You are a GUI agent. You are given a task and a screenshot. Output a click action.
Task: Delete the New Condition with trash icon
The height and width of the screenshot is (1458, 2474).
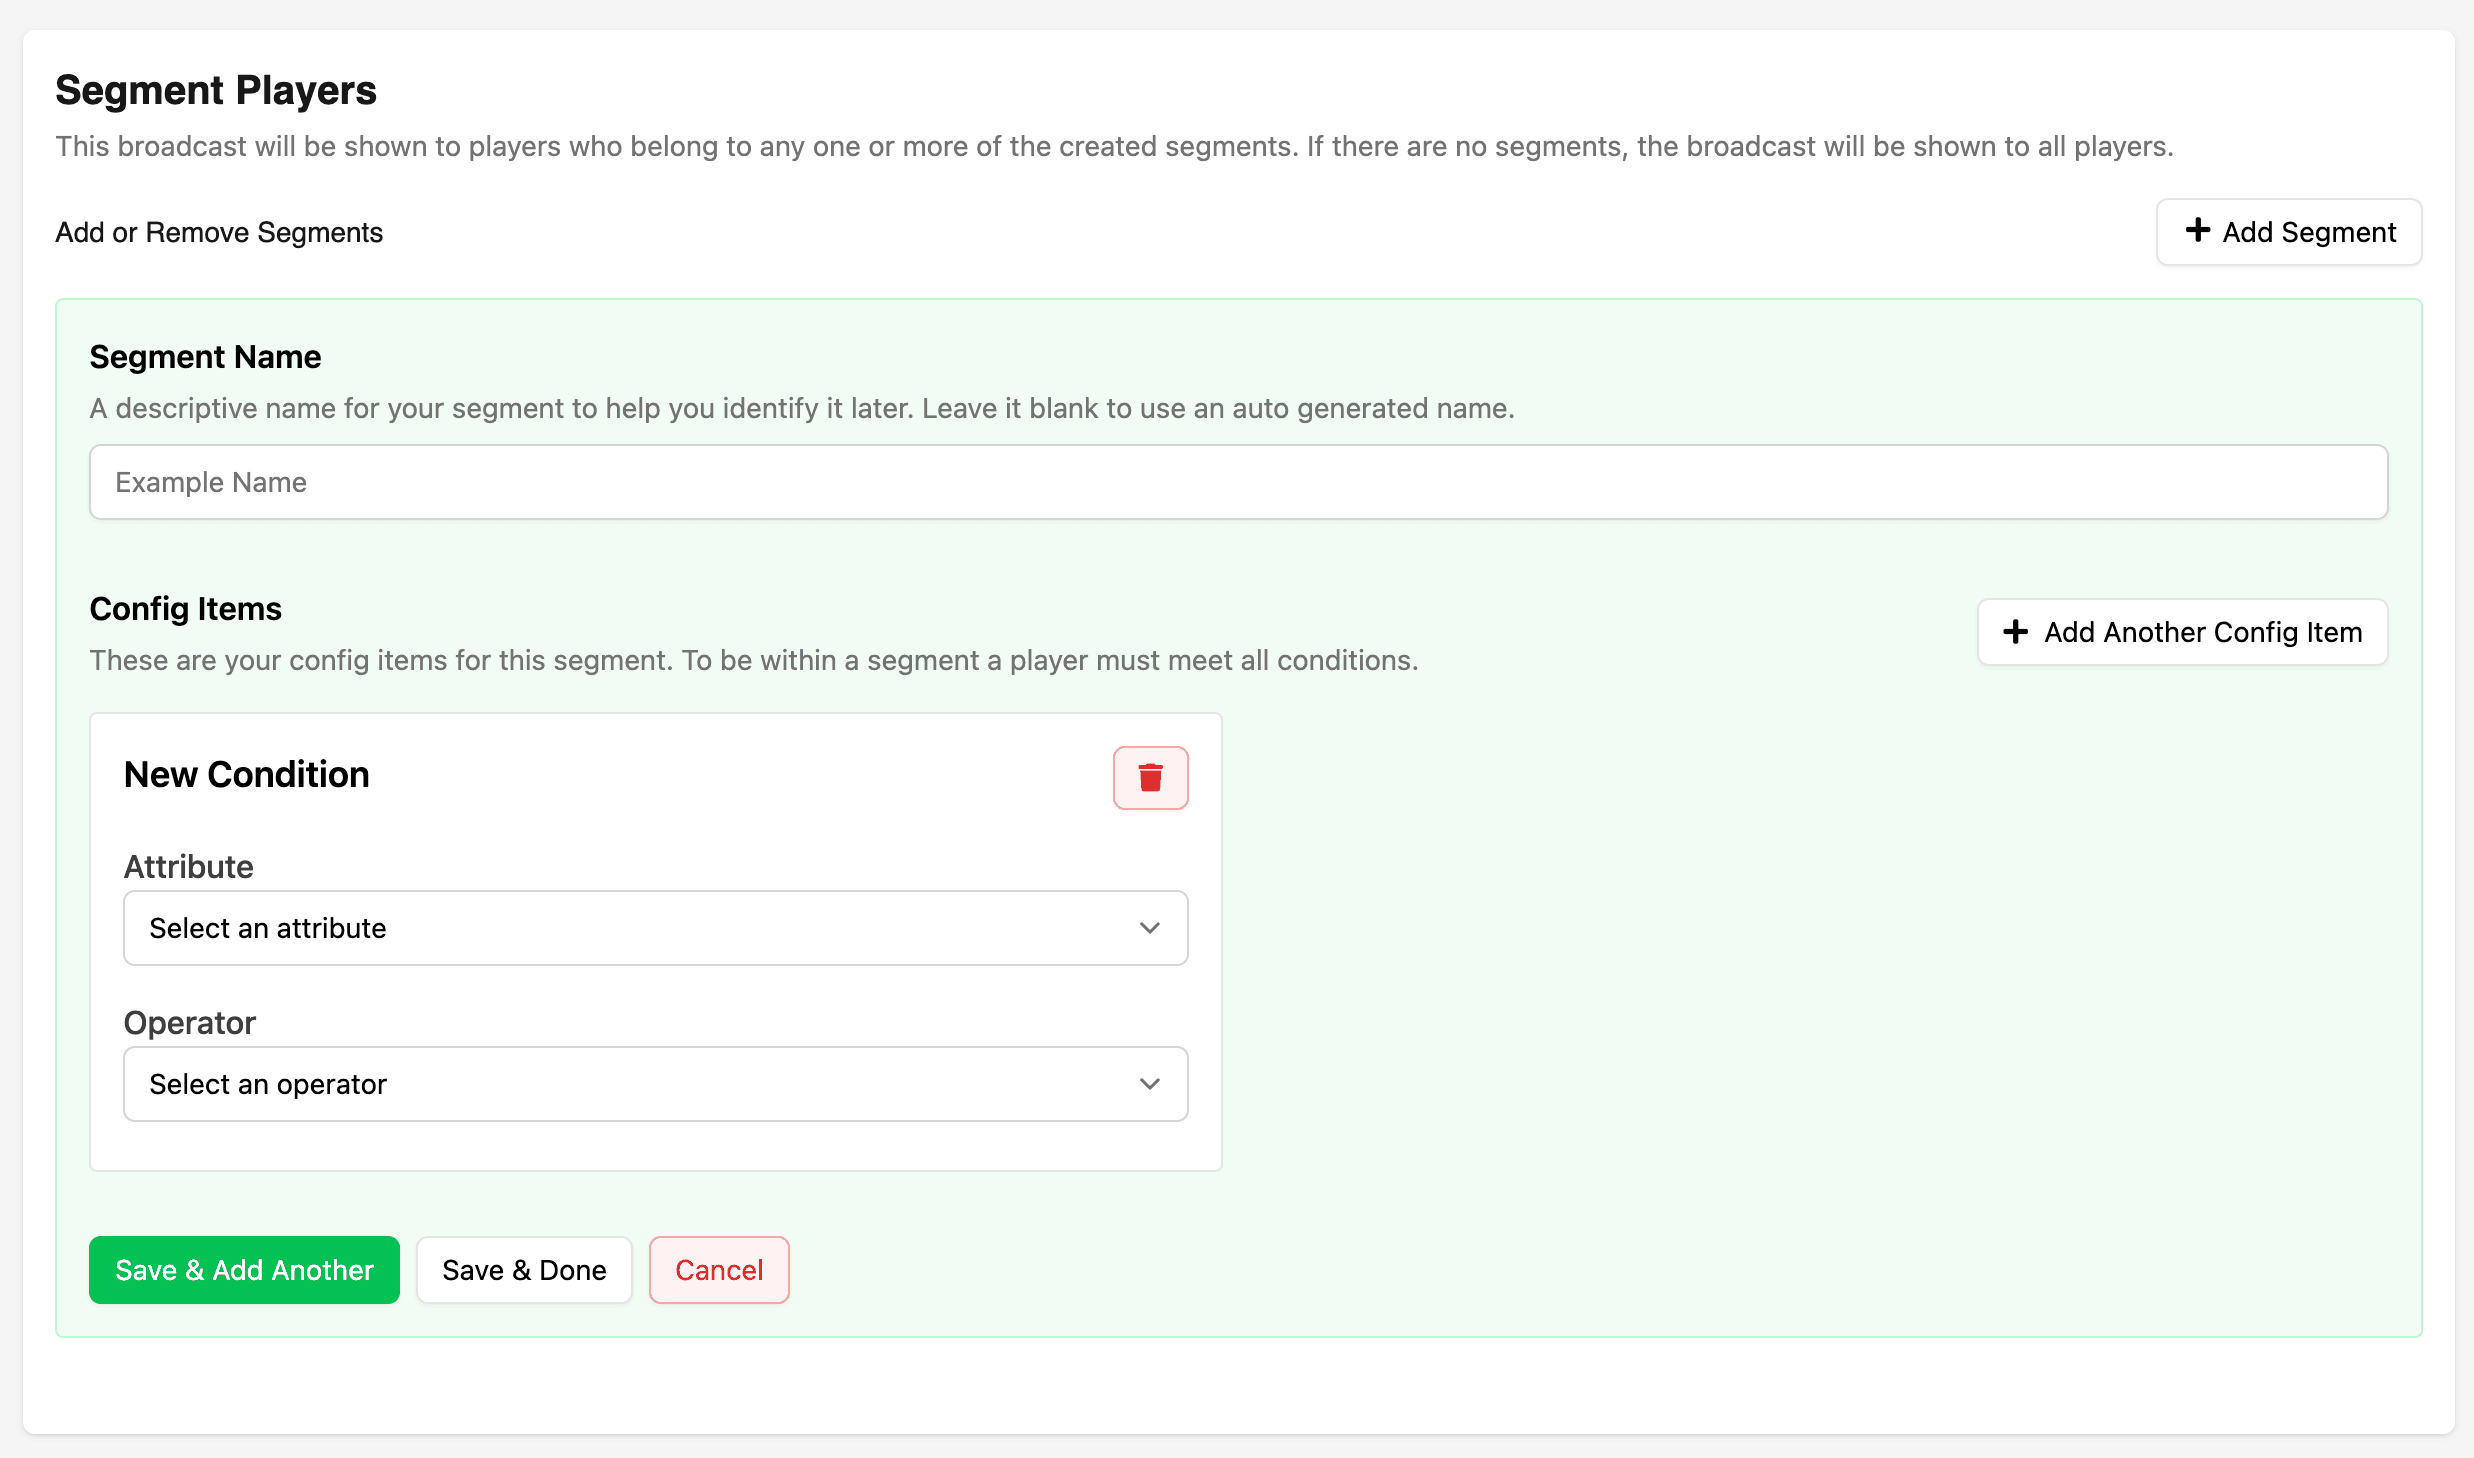pos(1150,777)
